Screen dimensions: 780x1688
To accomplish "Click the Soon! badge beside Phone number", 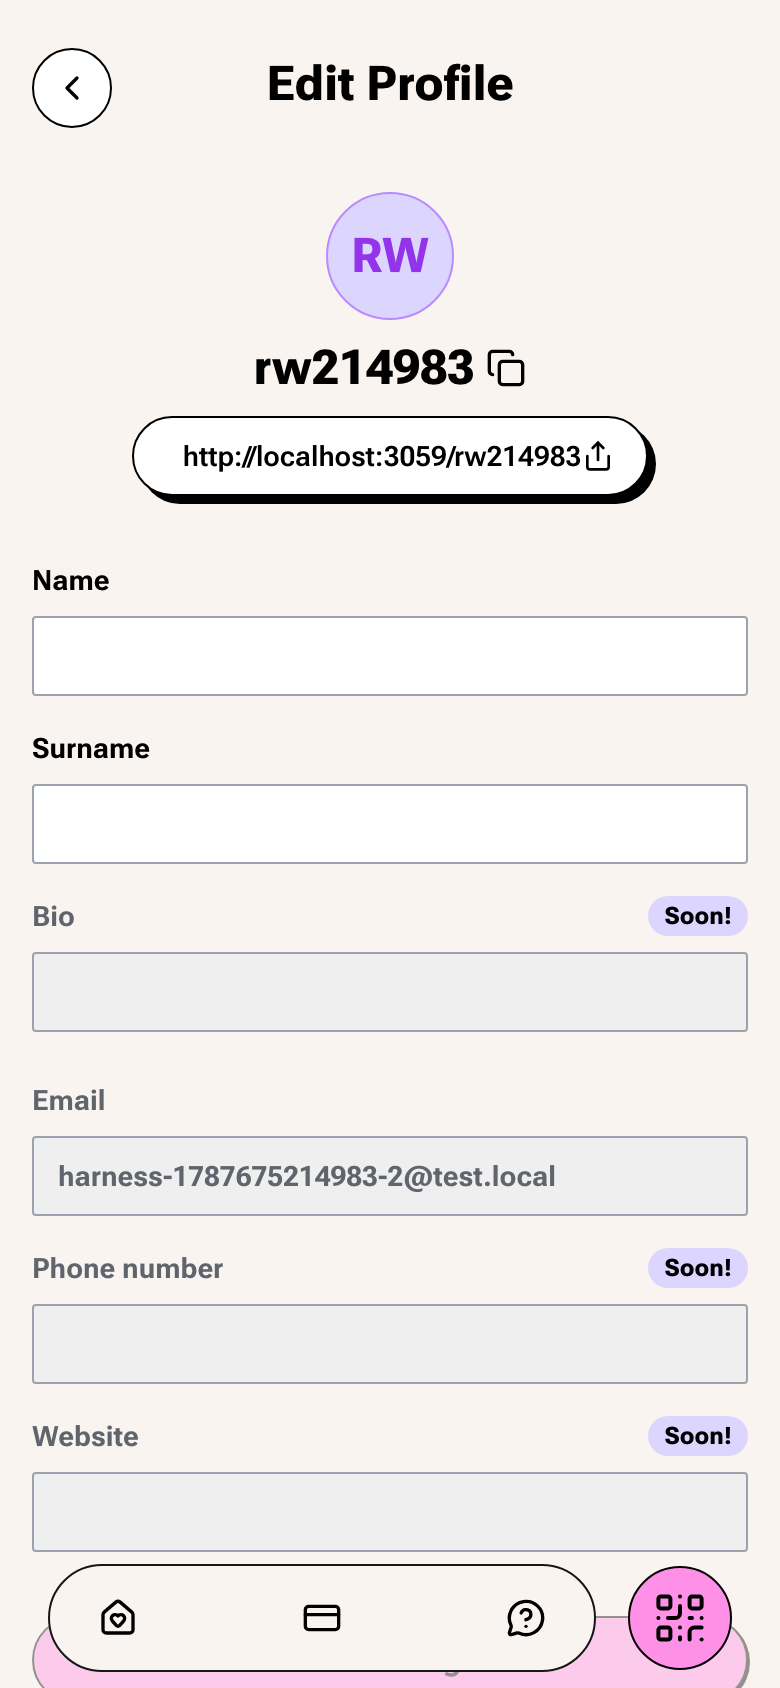I will (x=698, y=1268).
